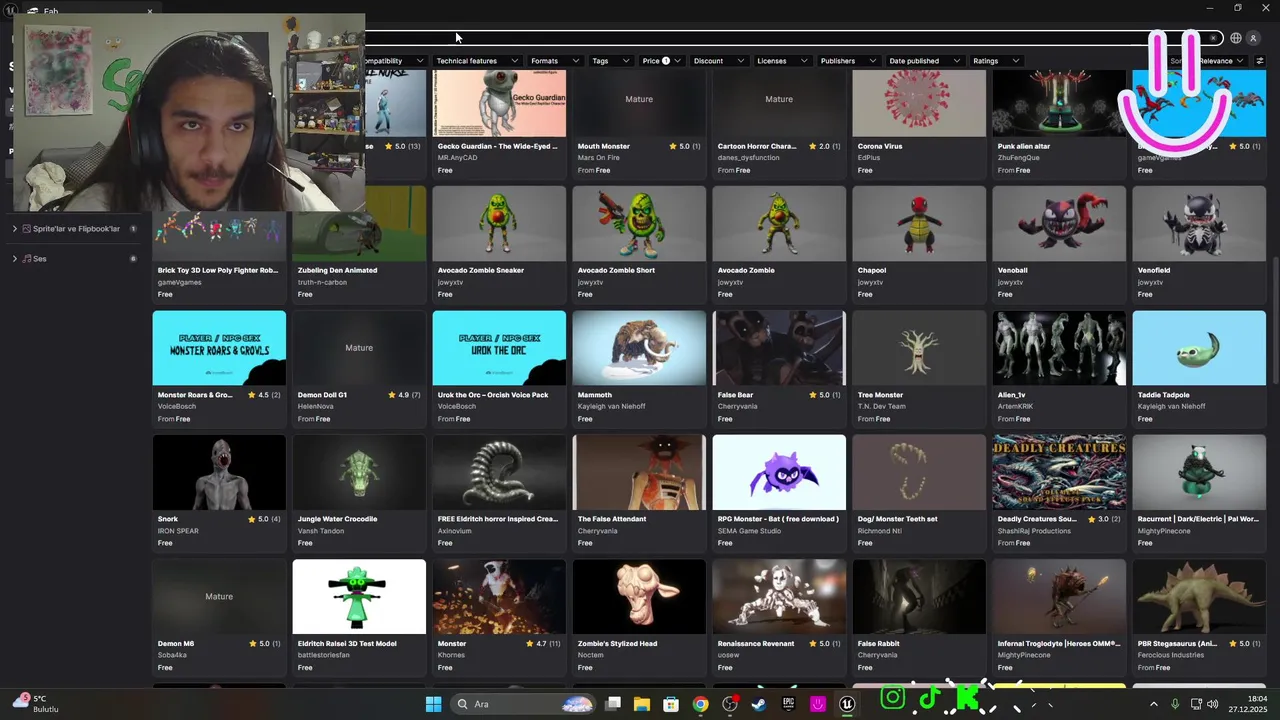
Task: Click the page vertical scrollbar
Action: 1274,320
